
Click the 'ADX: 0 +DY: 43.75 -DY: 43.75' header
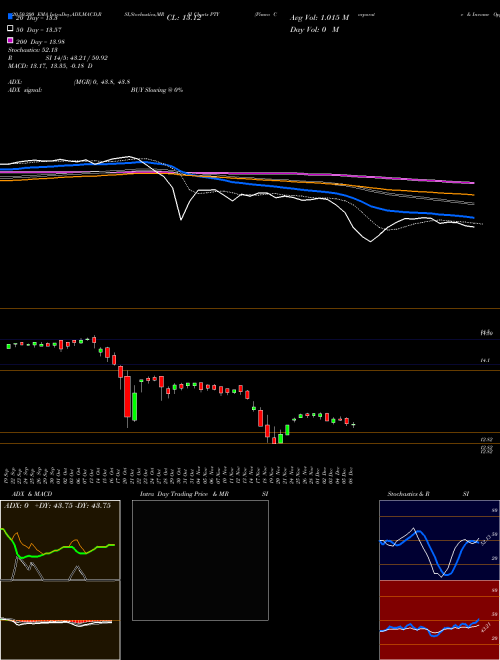tap(57, 506)
